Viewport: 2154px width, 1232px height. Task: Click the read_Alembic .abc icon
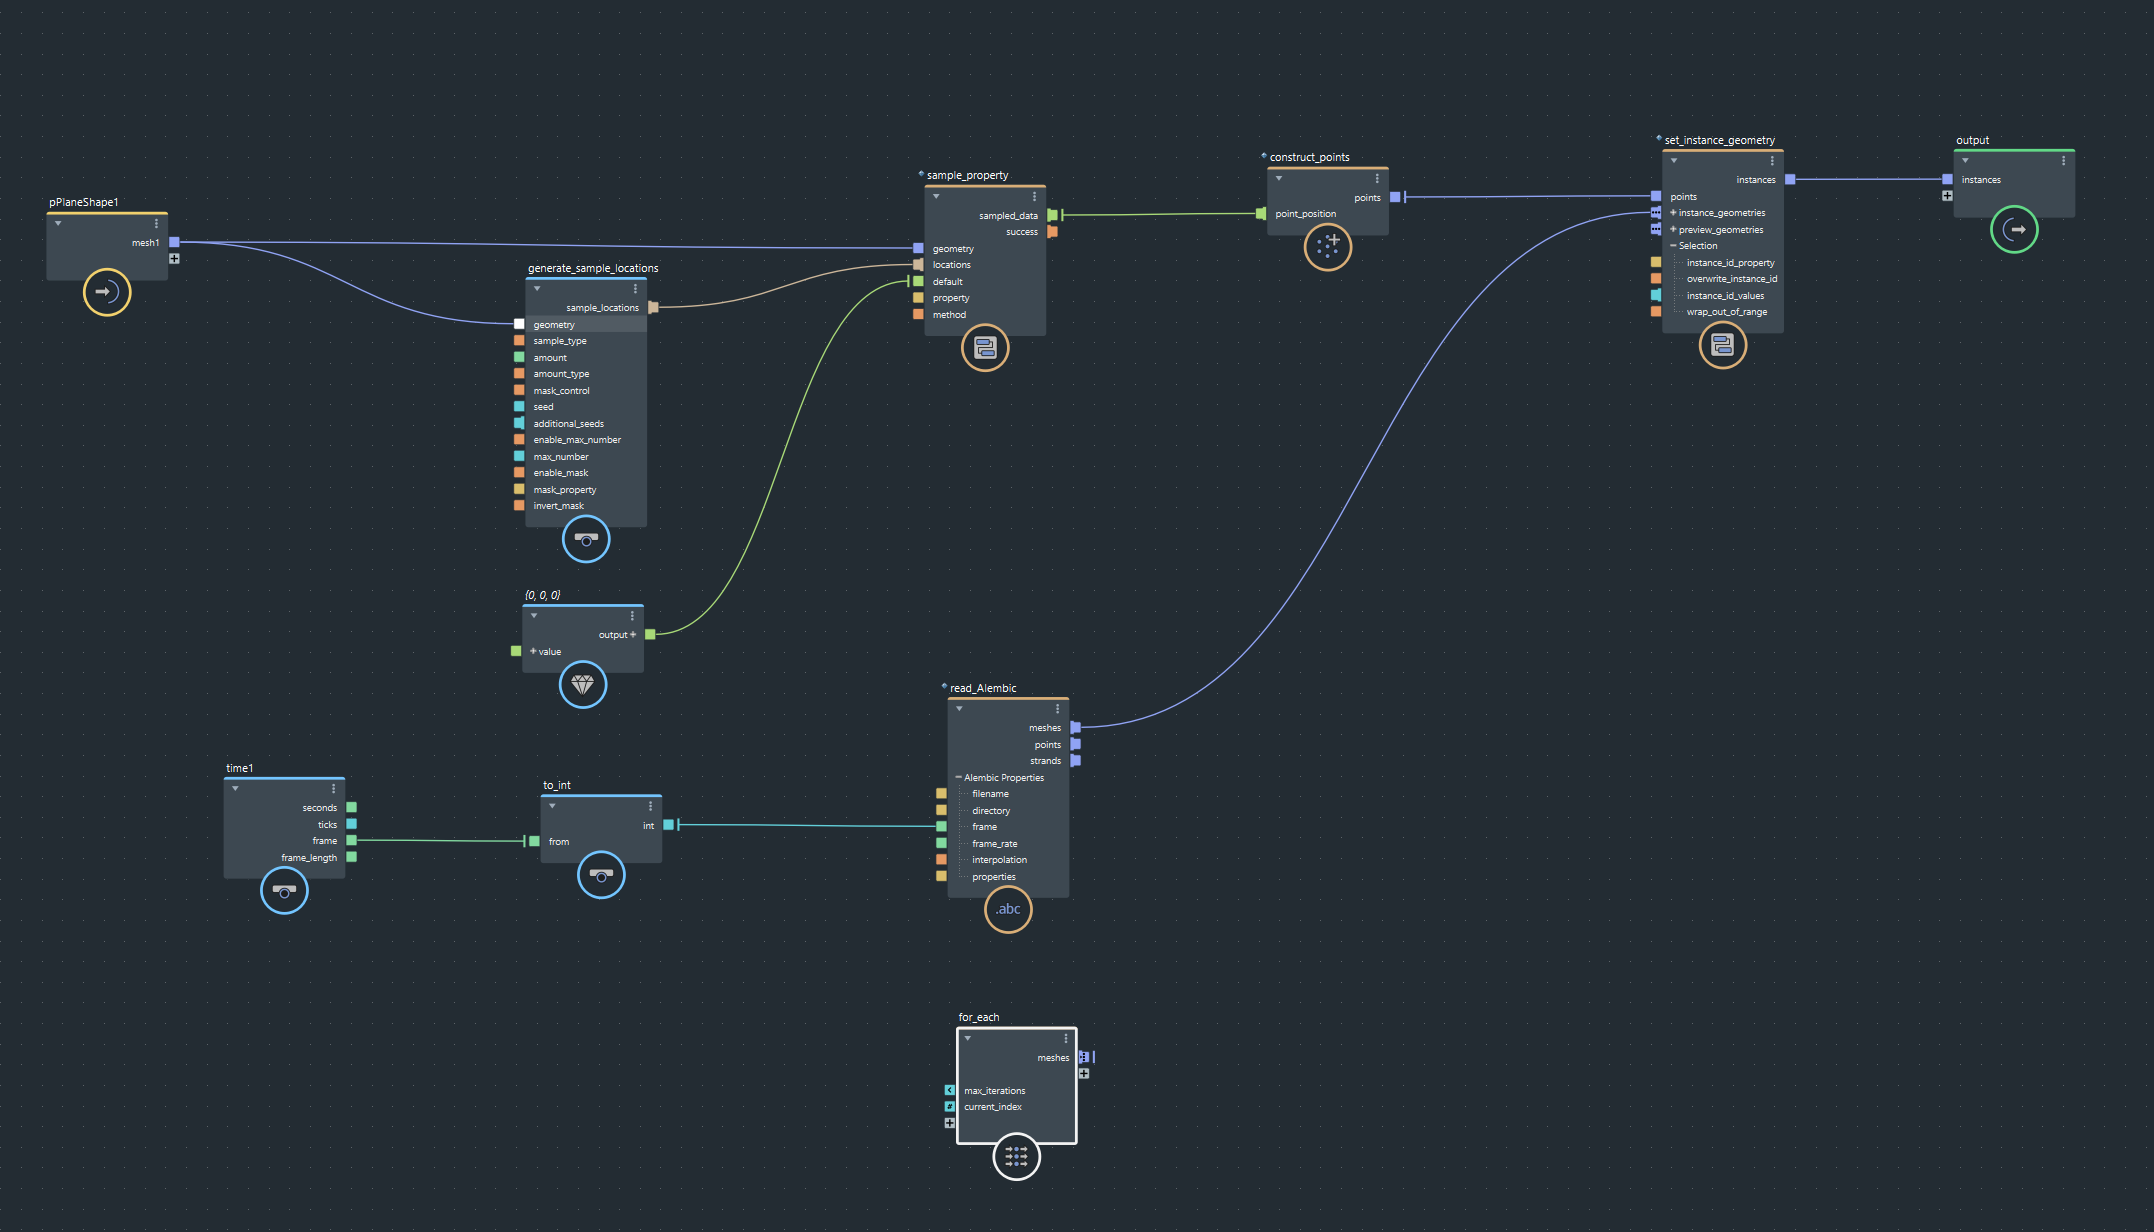[x=1008, y=909]
